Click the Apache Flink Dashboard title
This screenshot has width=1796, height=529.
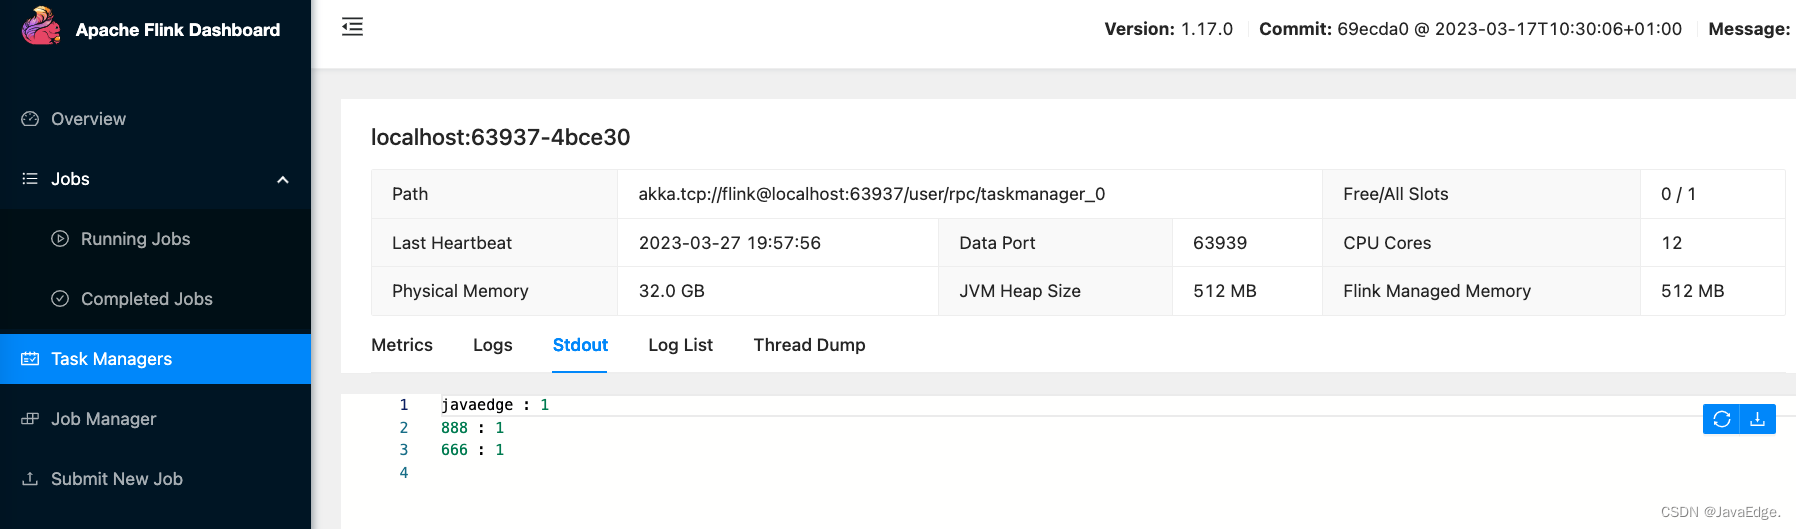[178, 30]
